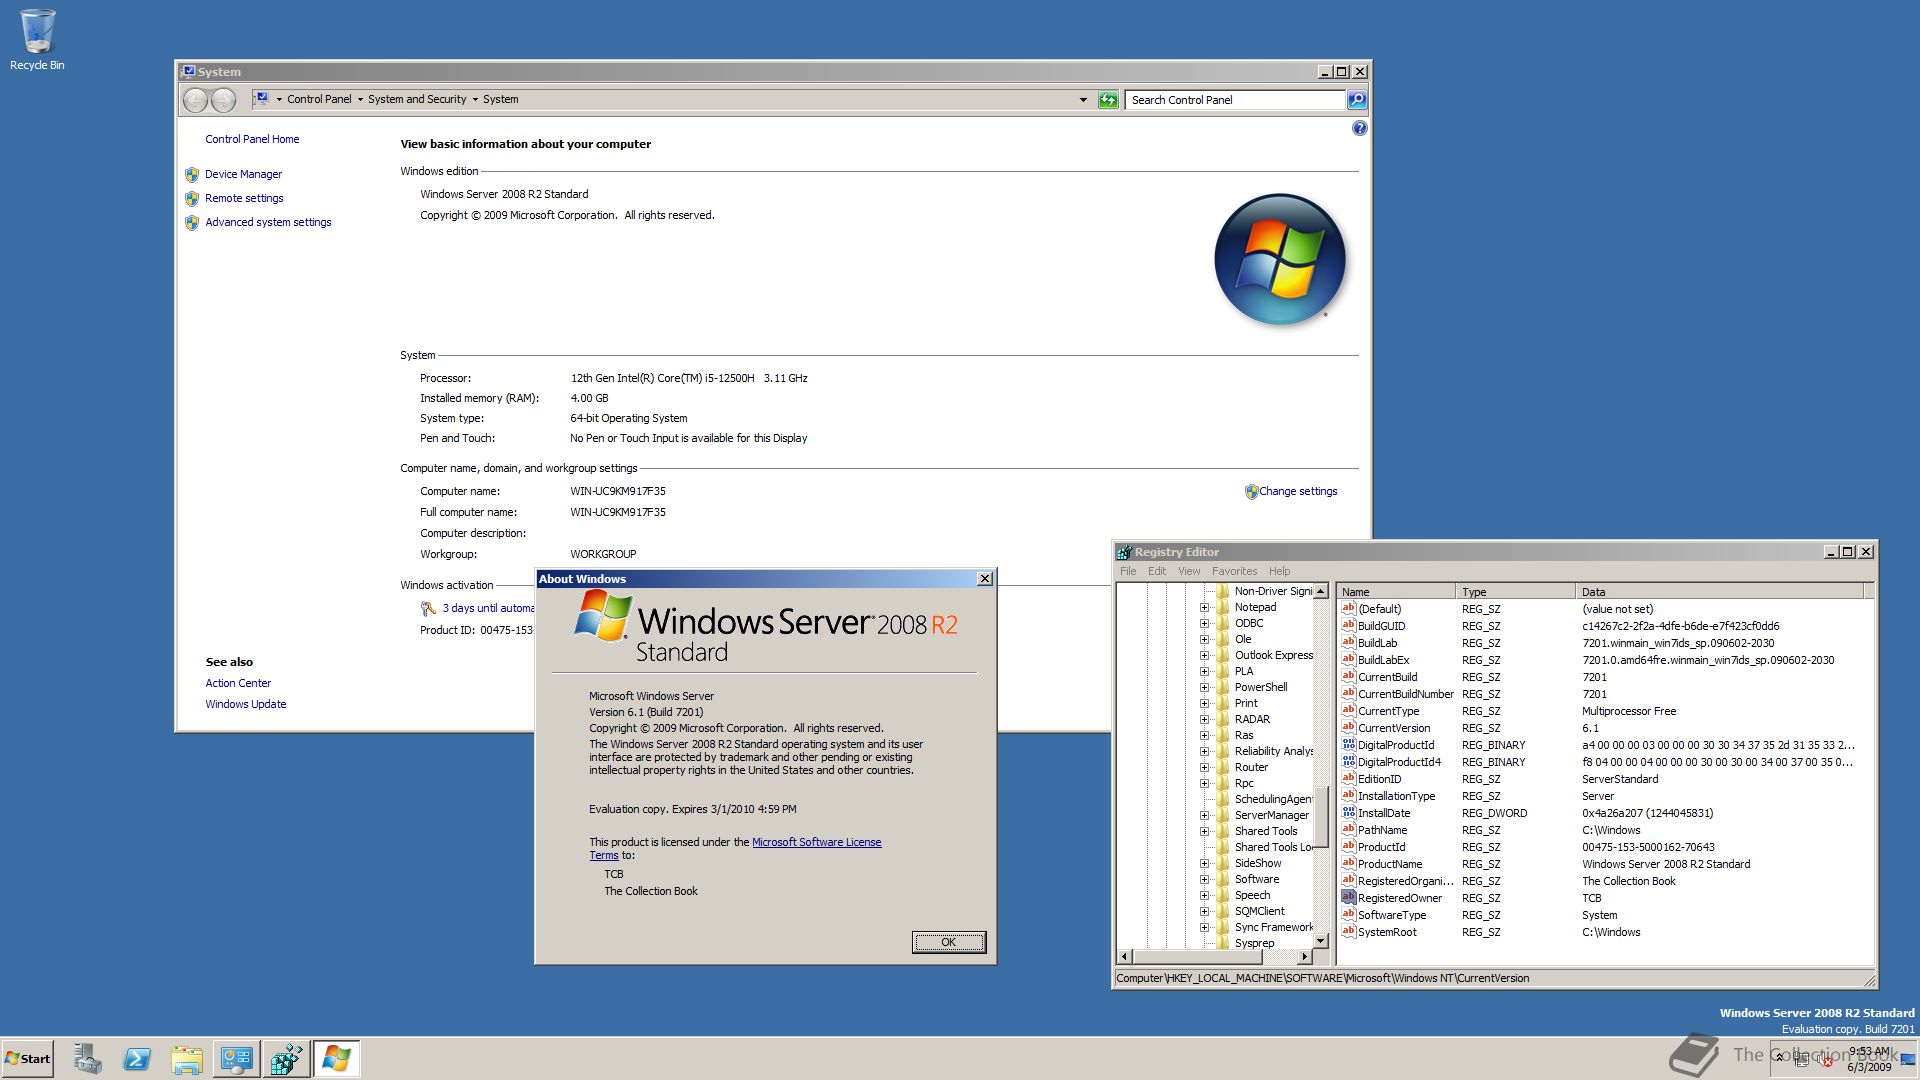Viewport: 1920px width, 1080px height.
Task: Open Help menu in Registry Editor
Action: (1279, 571)
